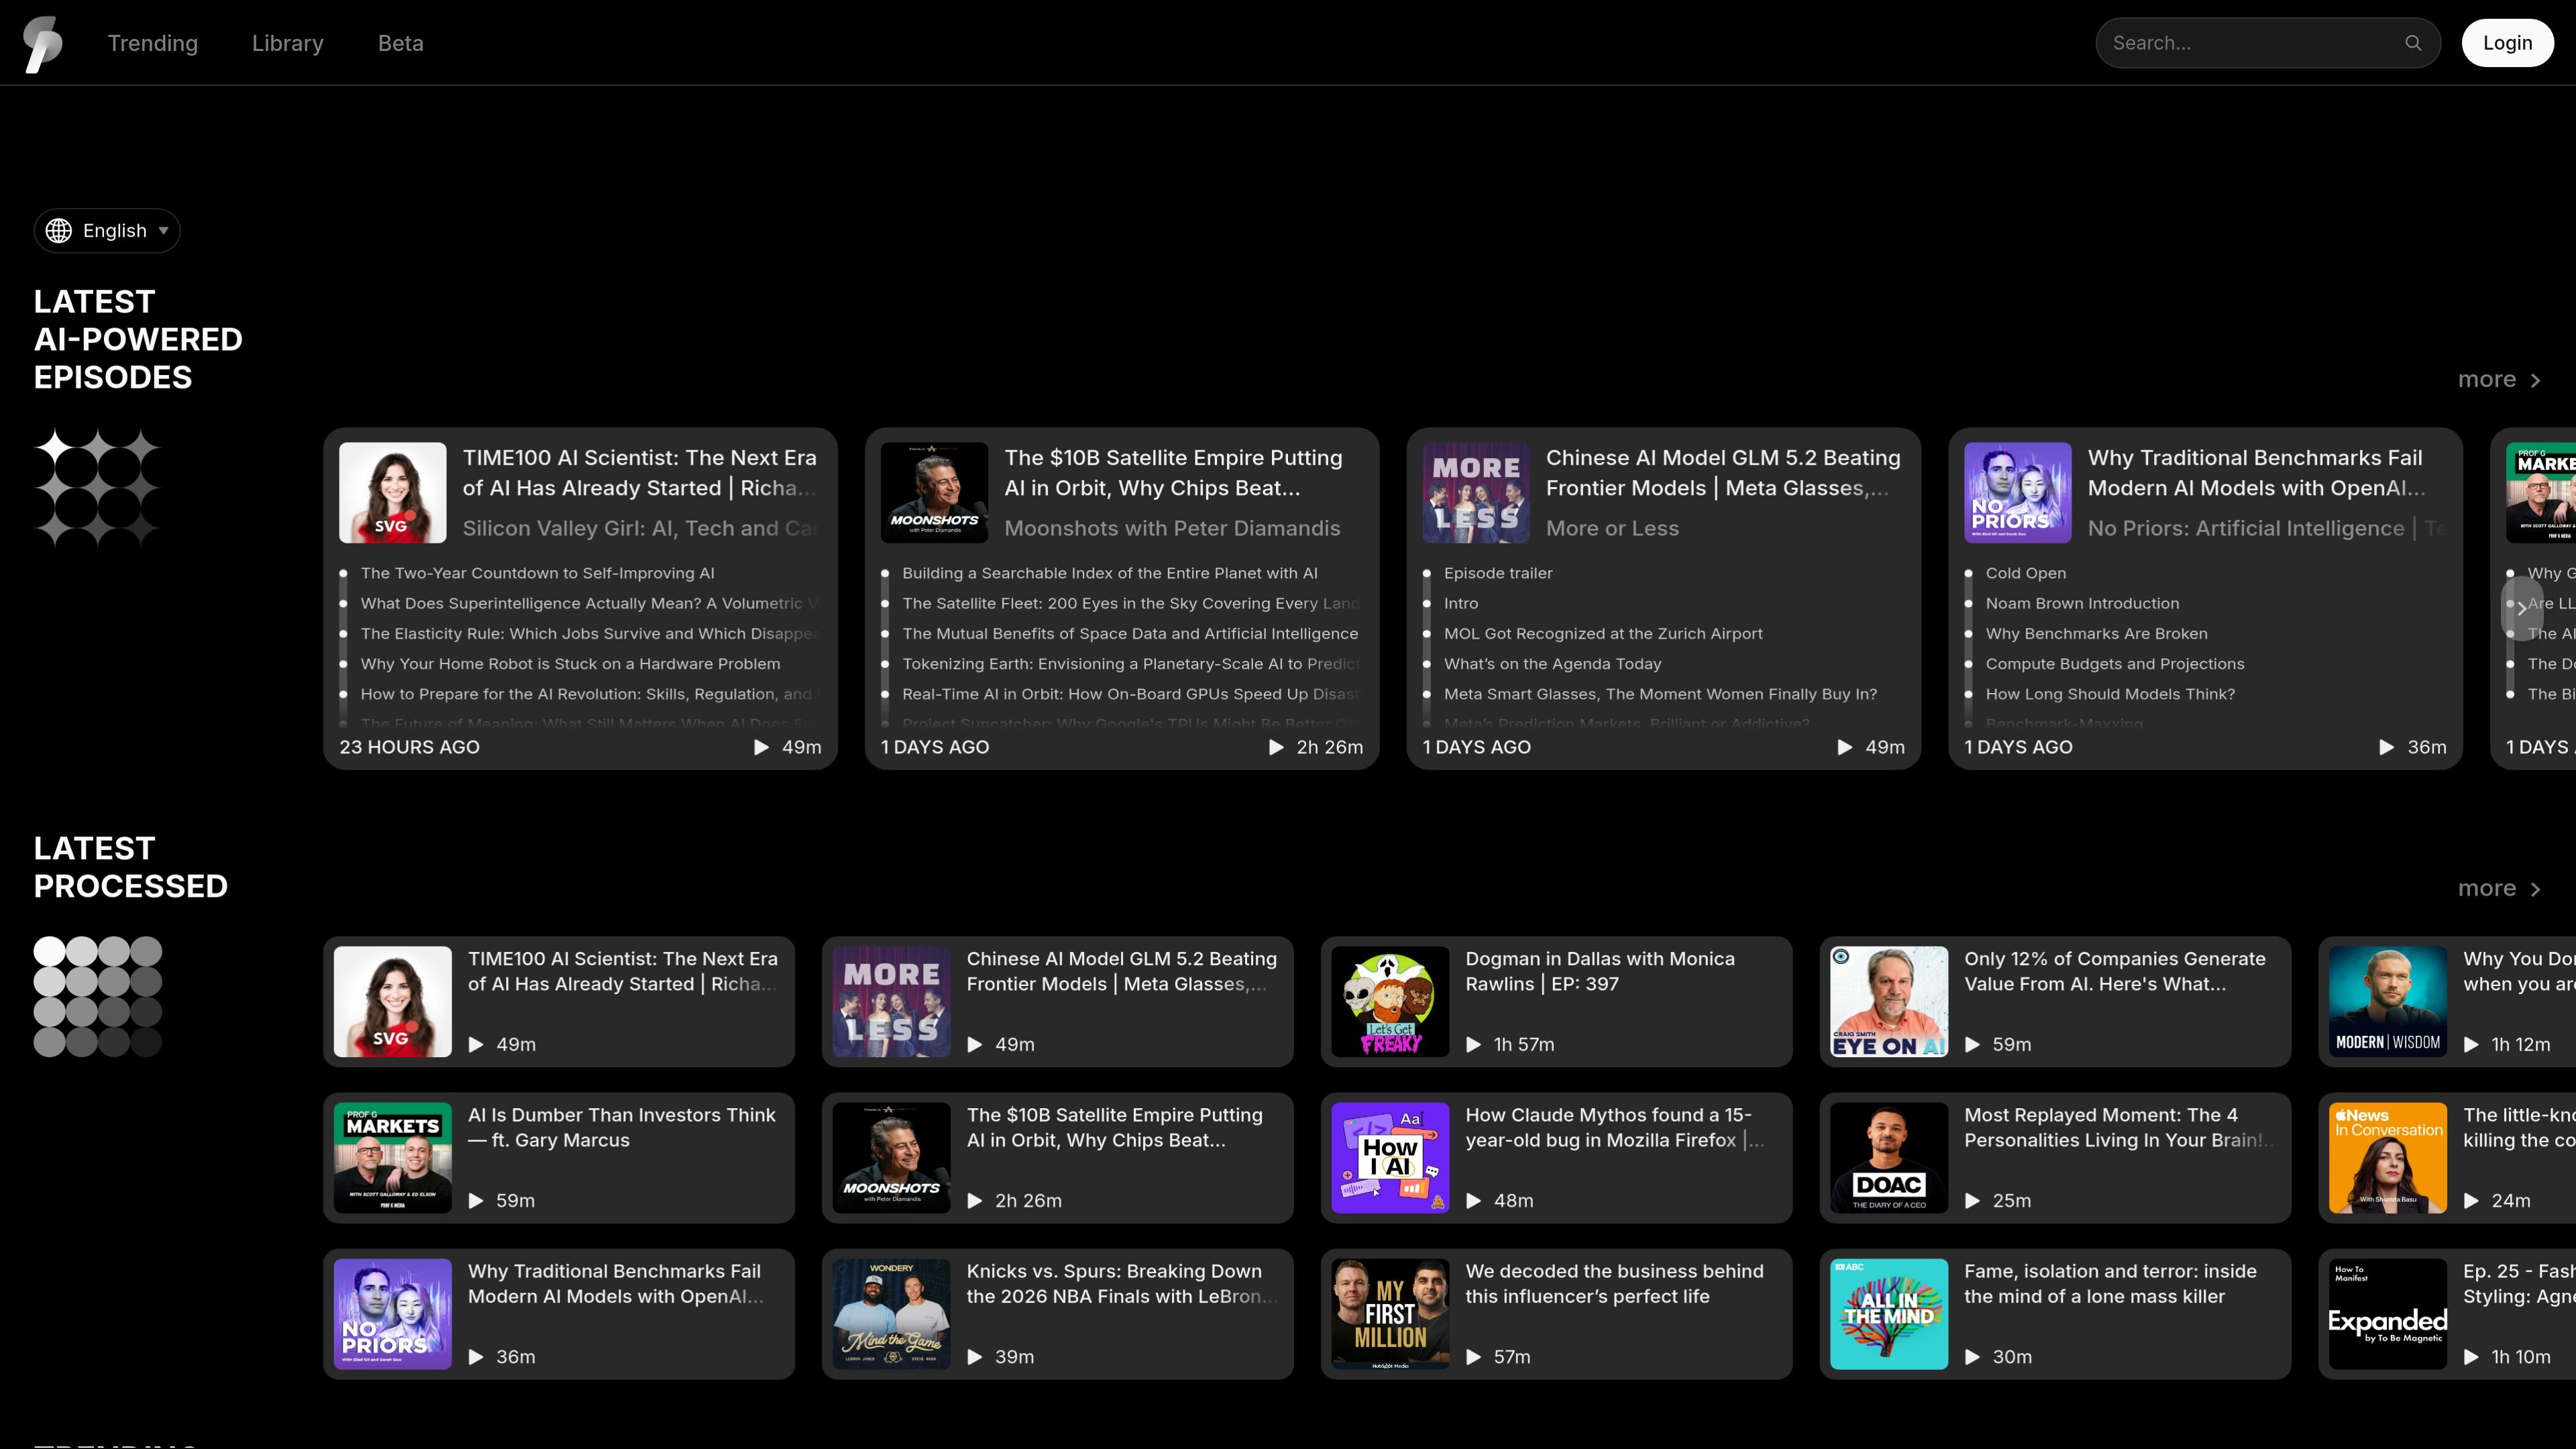Switch to the Beta tab
The width and height of the screenshot is (2576, 1449).
pos(401,43)
